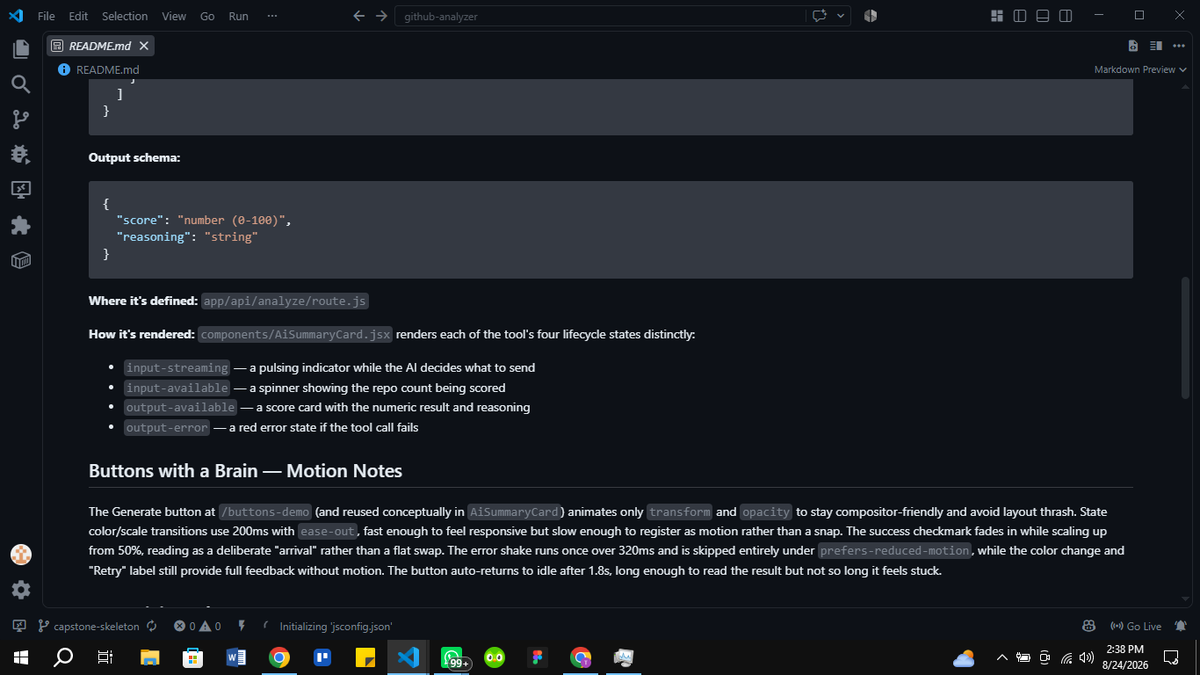Click README.md in the breadcrumb
The width and height of the screenshot is (1200, 675).
(x=107, y=70)
